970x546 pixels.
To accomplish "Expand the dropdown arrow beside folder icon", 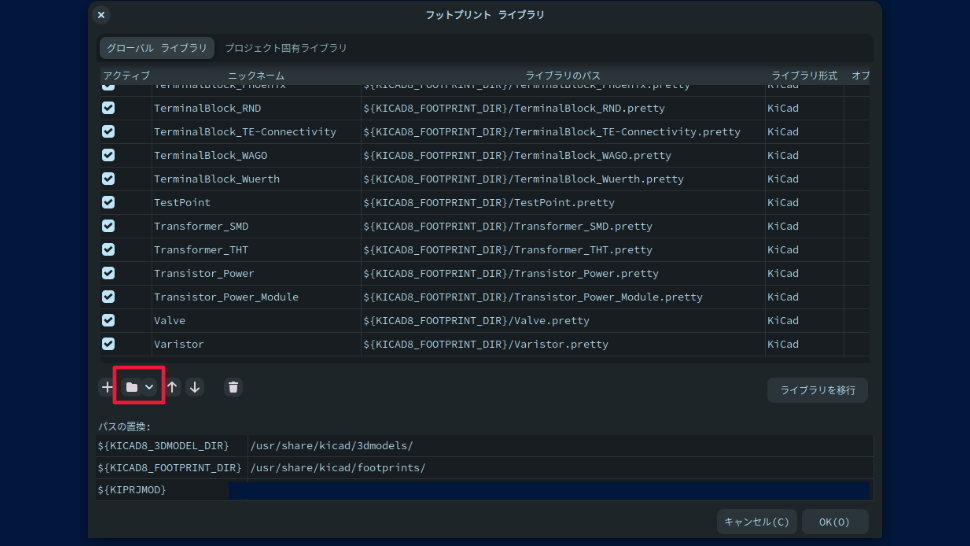I will coord(150,387).
